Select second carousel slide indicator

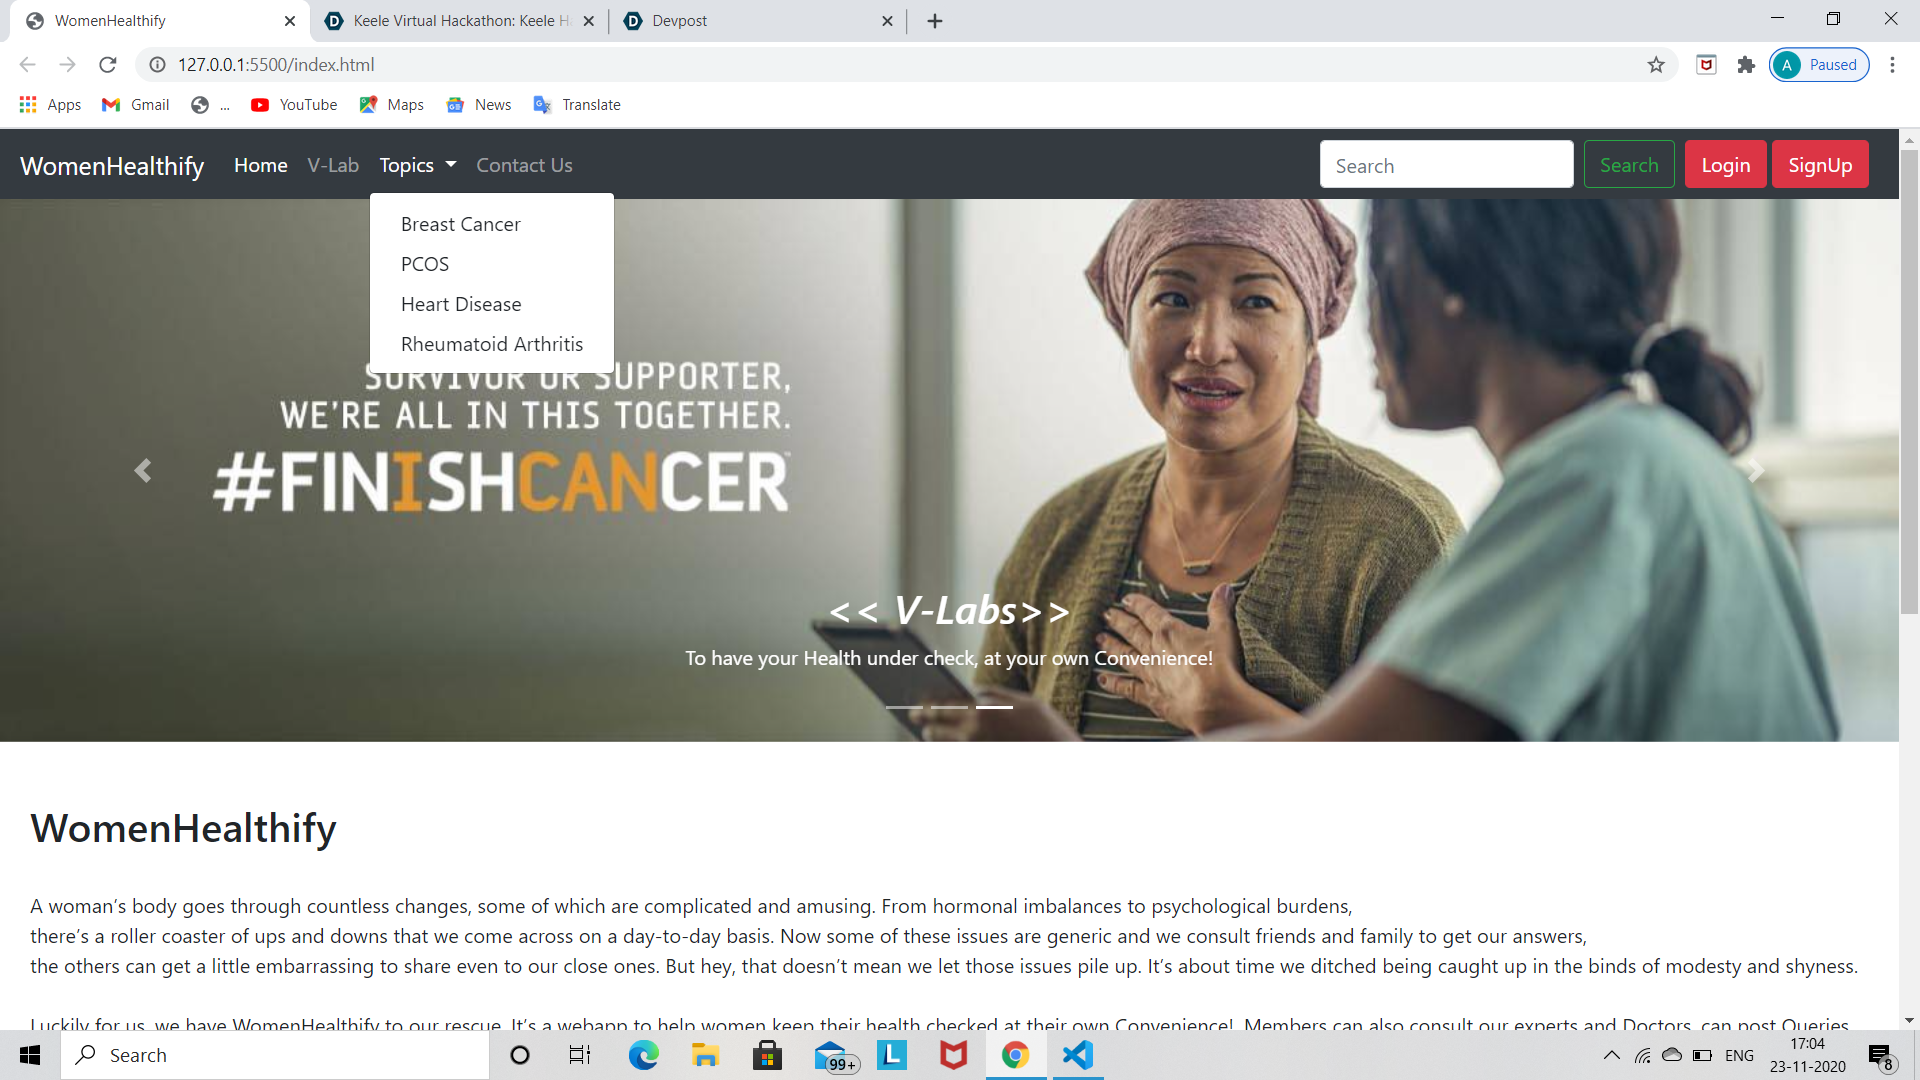click(x=949, y=707)
